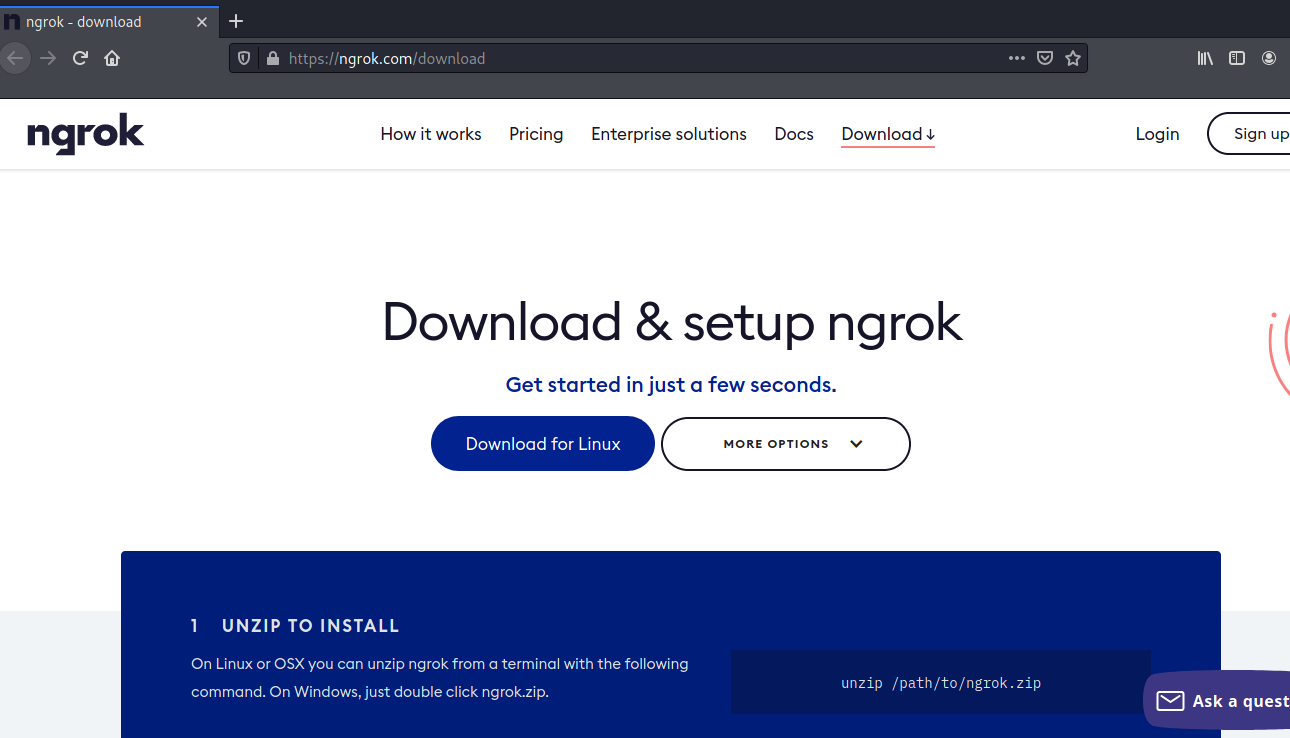Click Download for Linux
Screen dimensions: 1290x738
click(x=542, y=443)
